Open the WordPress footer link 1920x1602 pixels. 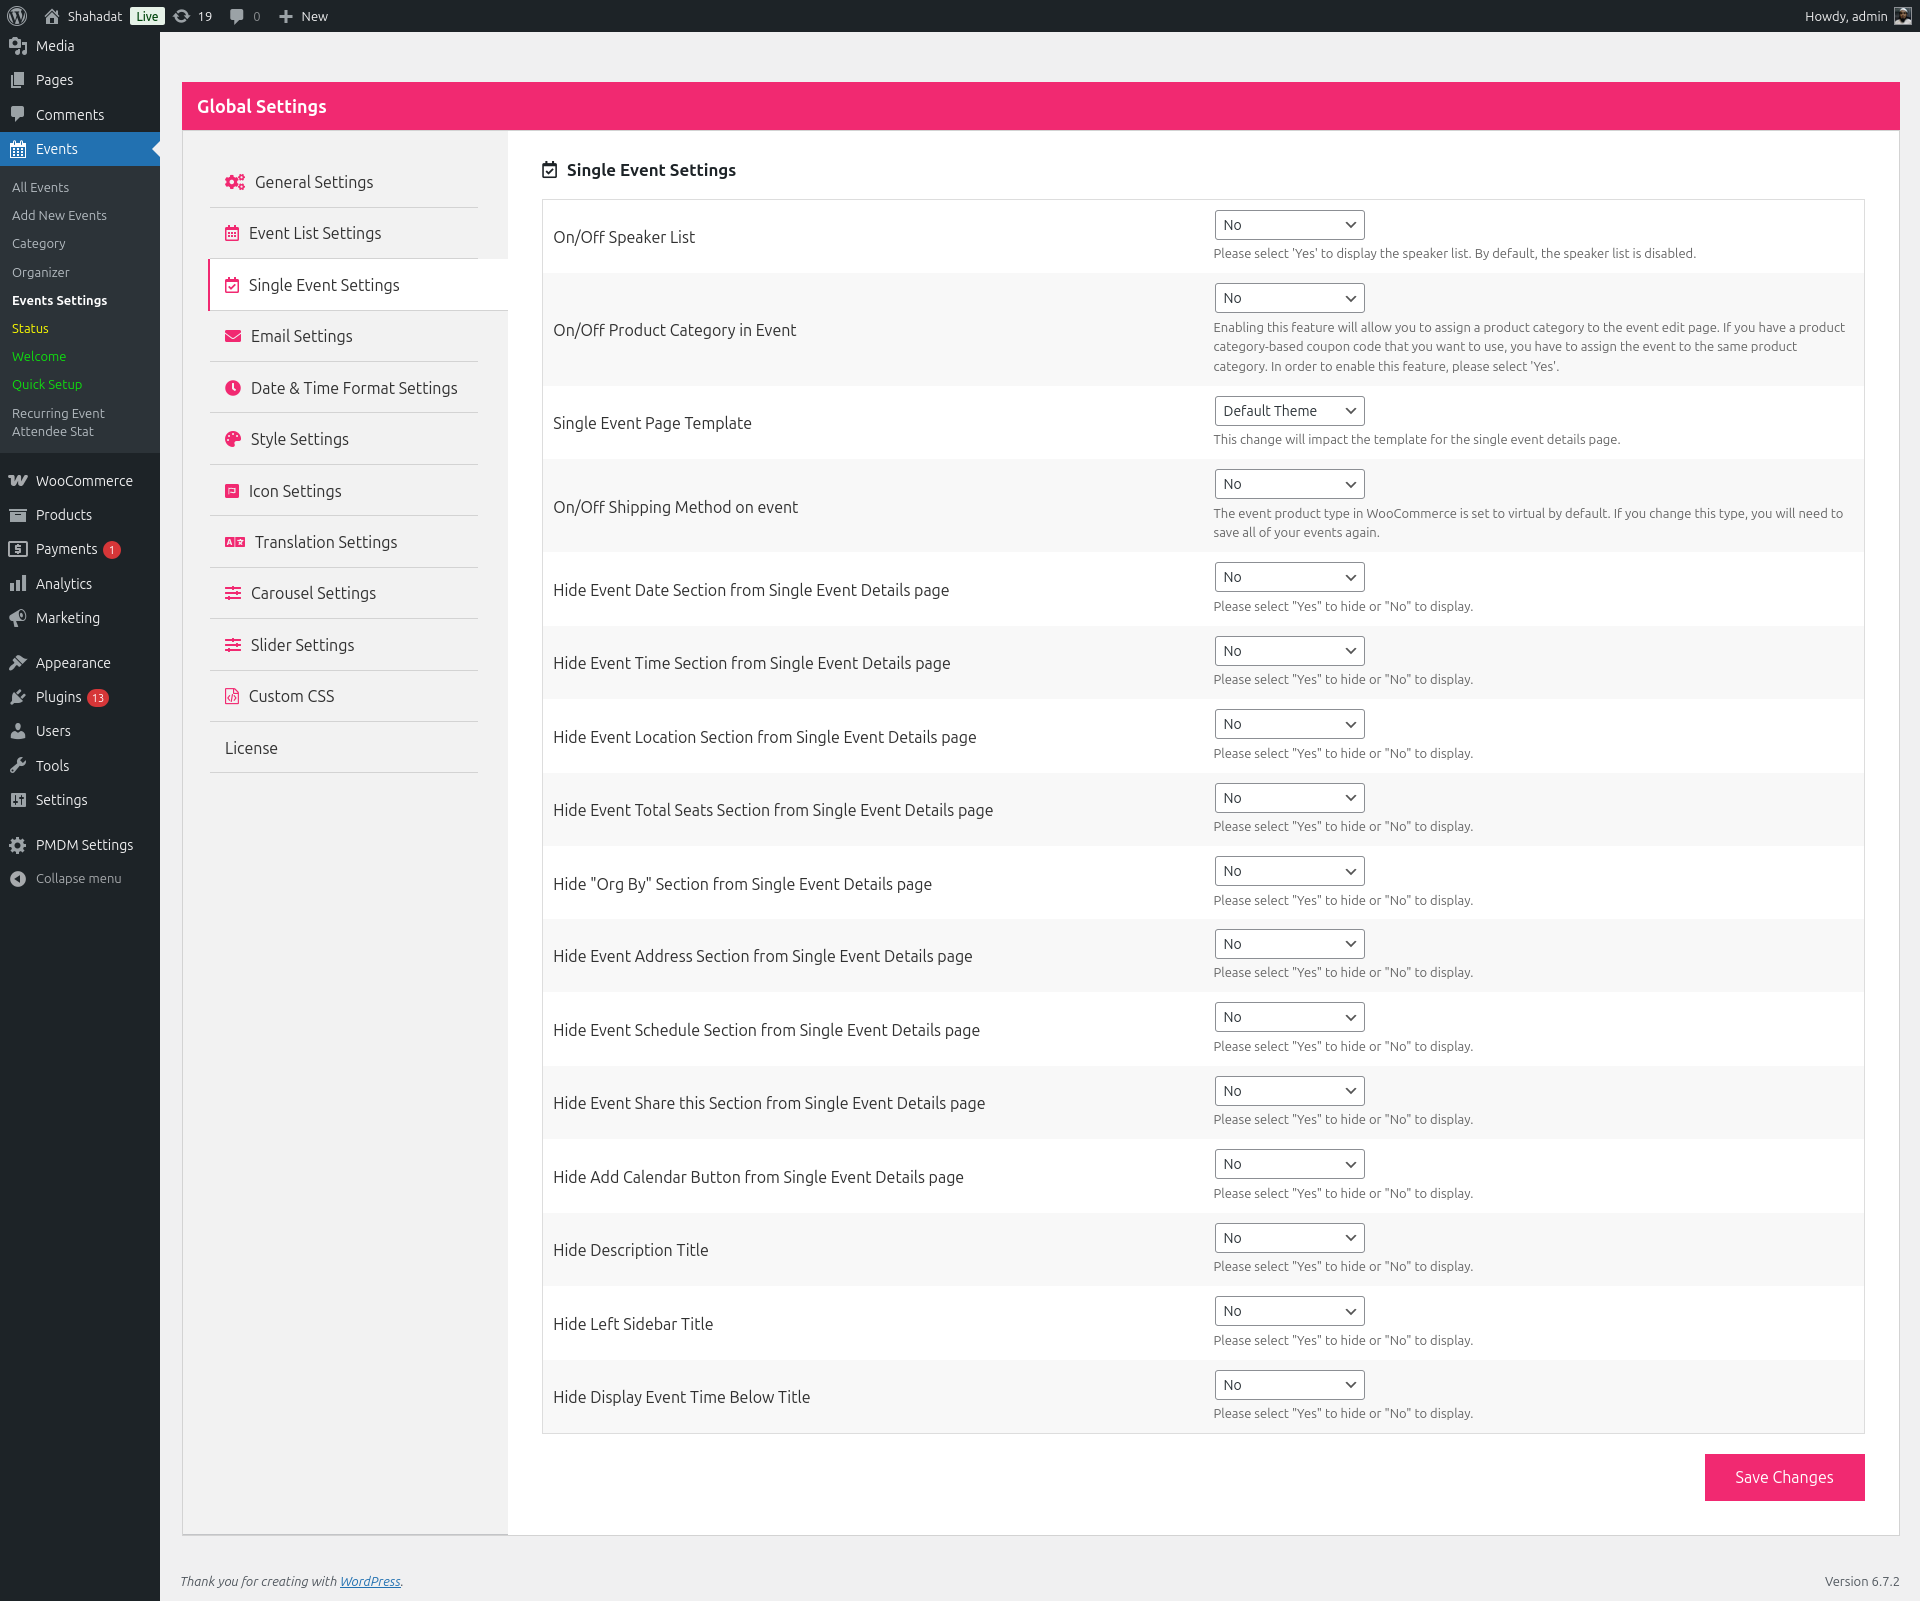click(x=370, y=1581)
